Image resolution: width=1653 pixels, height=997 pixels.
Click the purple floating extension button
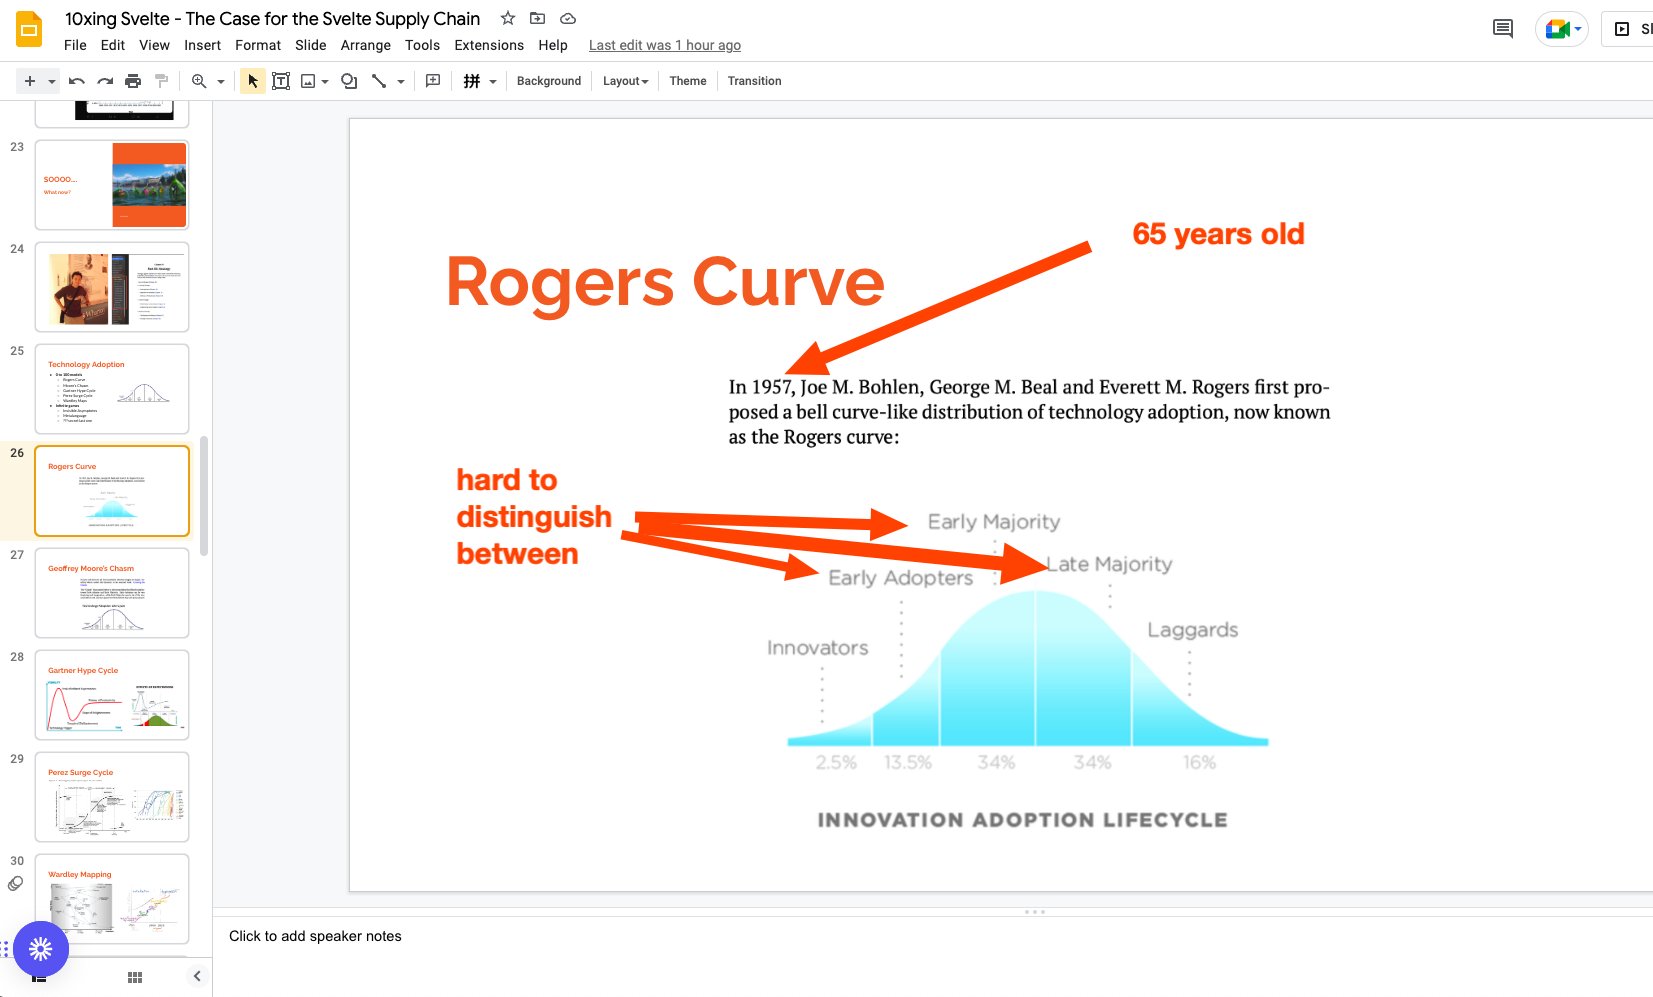coord(41,949)
